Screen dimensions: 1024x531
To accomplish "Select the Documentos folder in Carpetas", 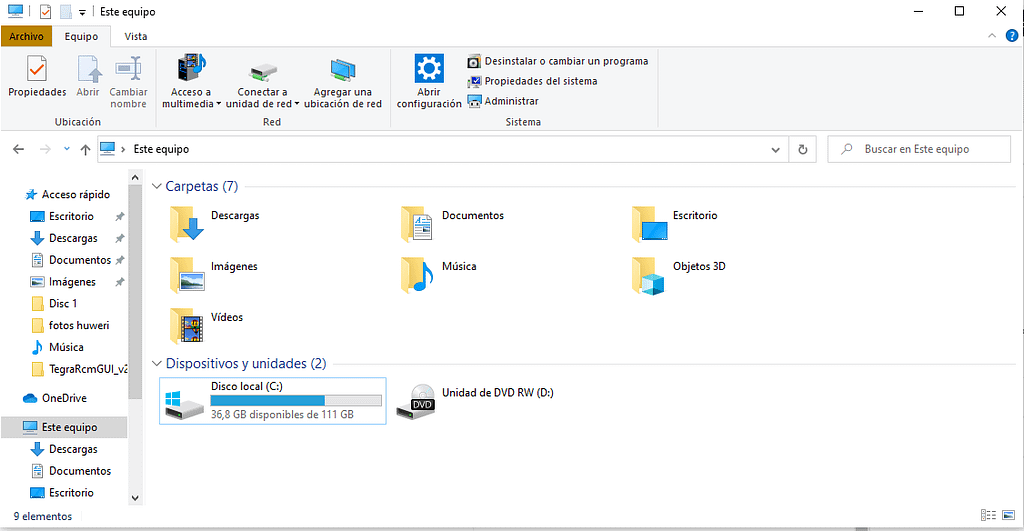I will coord(453,223).
